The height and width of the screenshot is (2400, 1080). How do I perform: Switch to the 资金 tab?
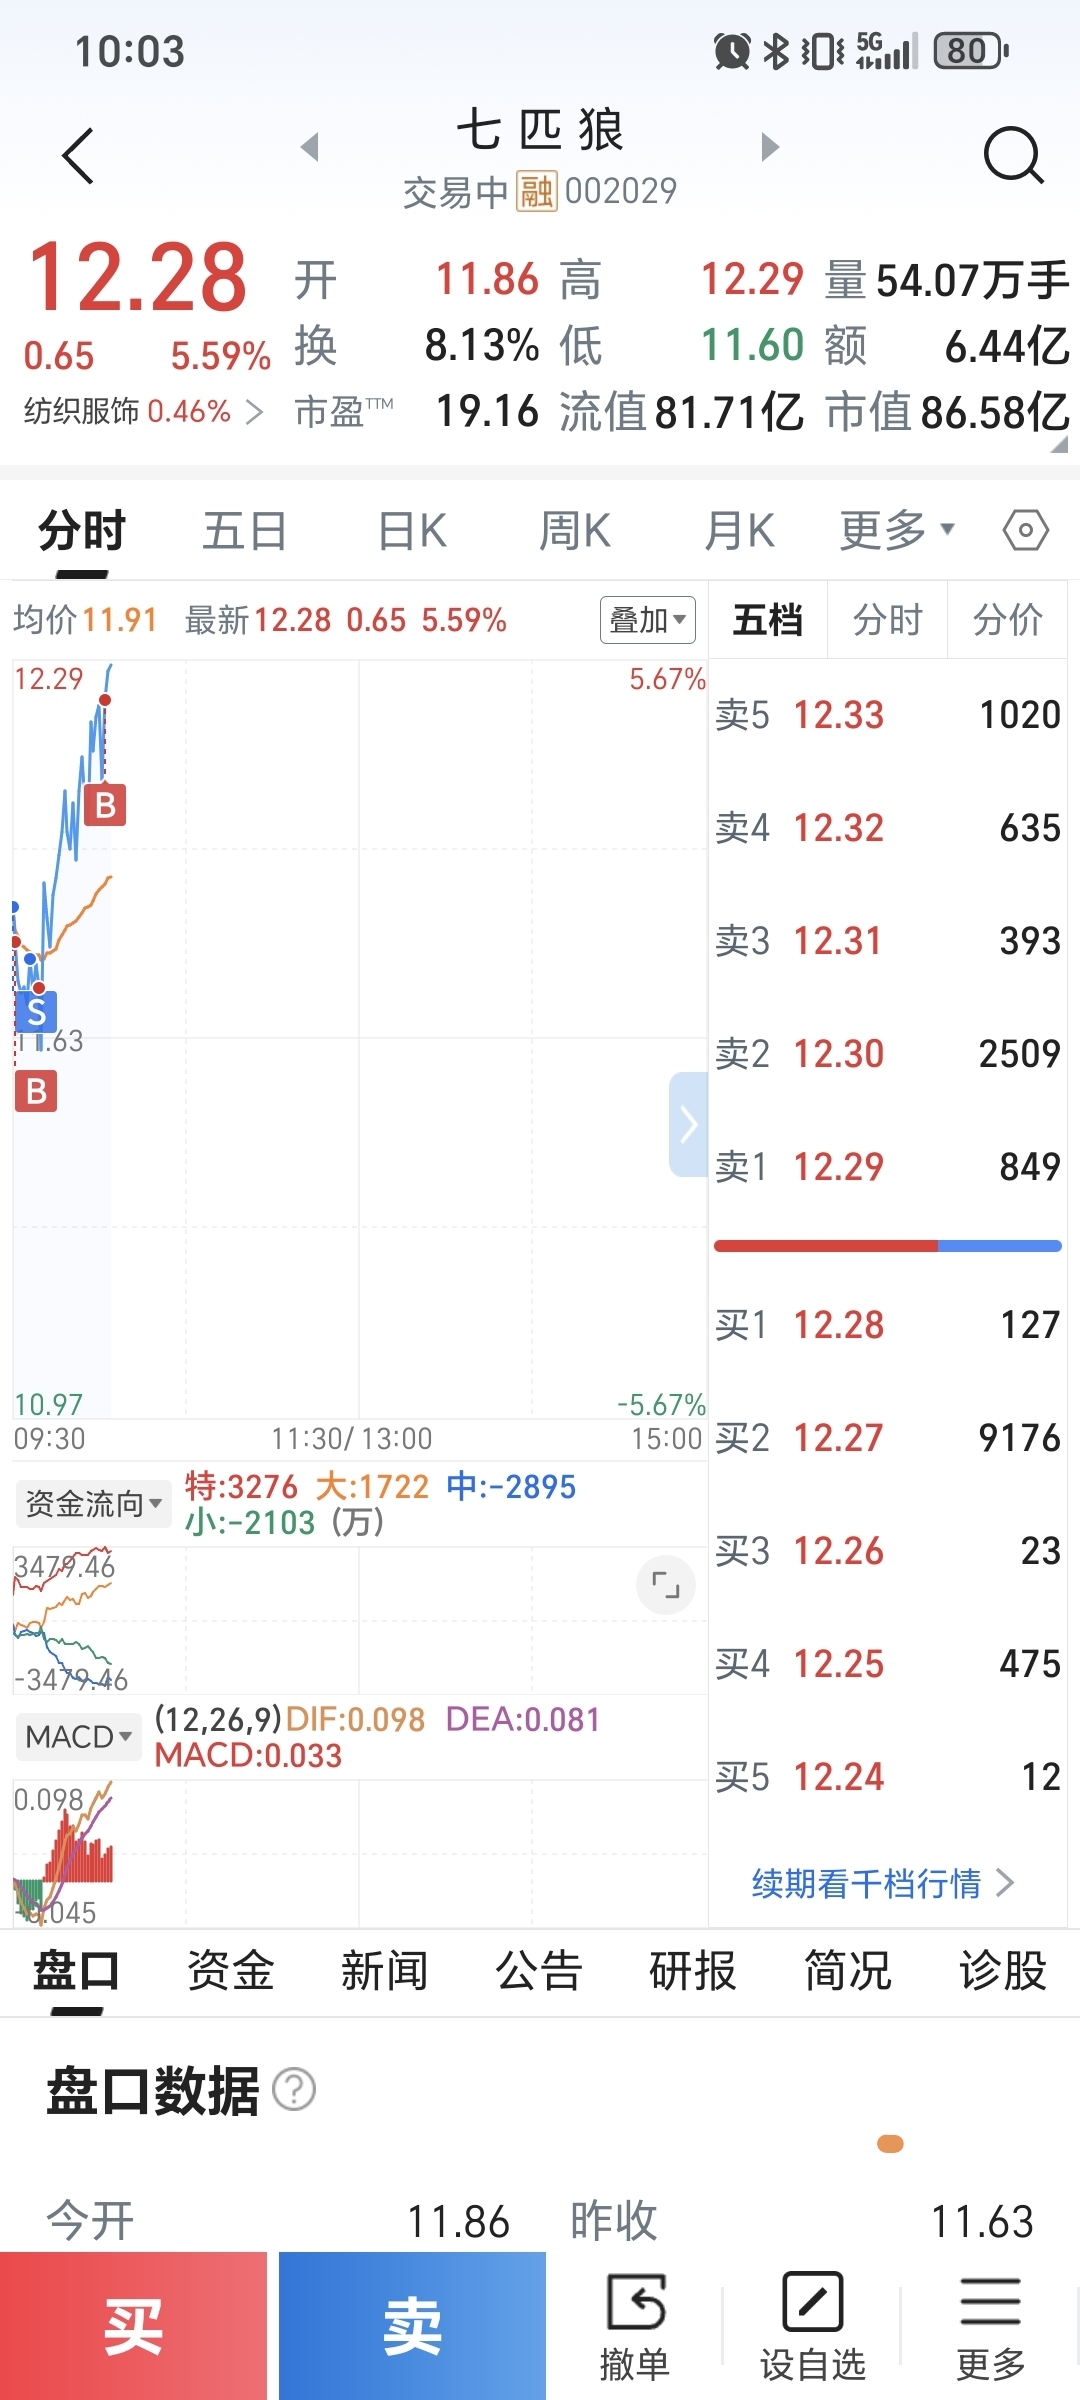(230, 1971)
